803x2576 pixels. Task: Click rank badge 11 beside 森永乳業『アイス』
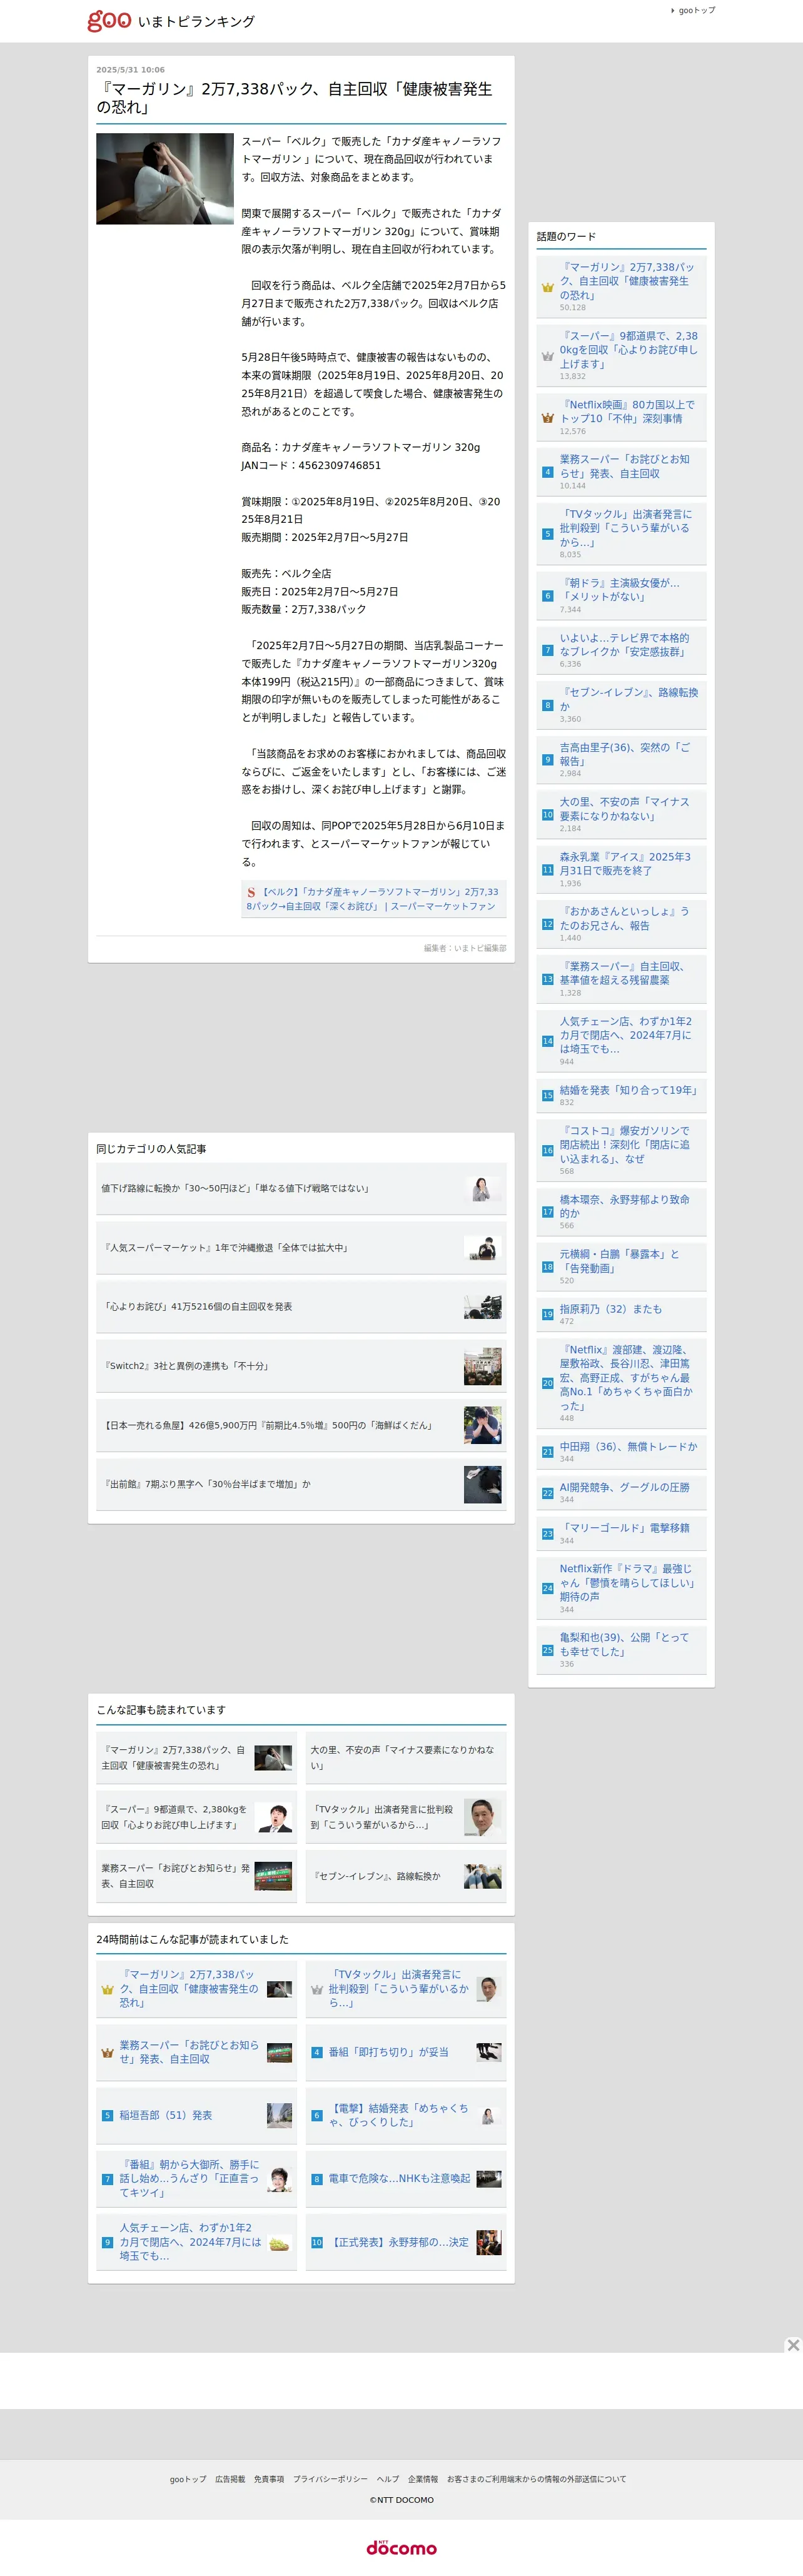click(548, 870)
